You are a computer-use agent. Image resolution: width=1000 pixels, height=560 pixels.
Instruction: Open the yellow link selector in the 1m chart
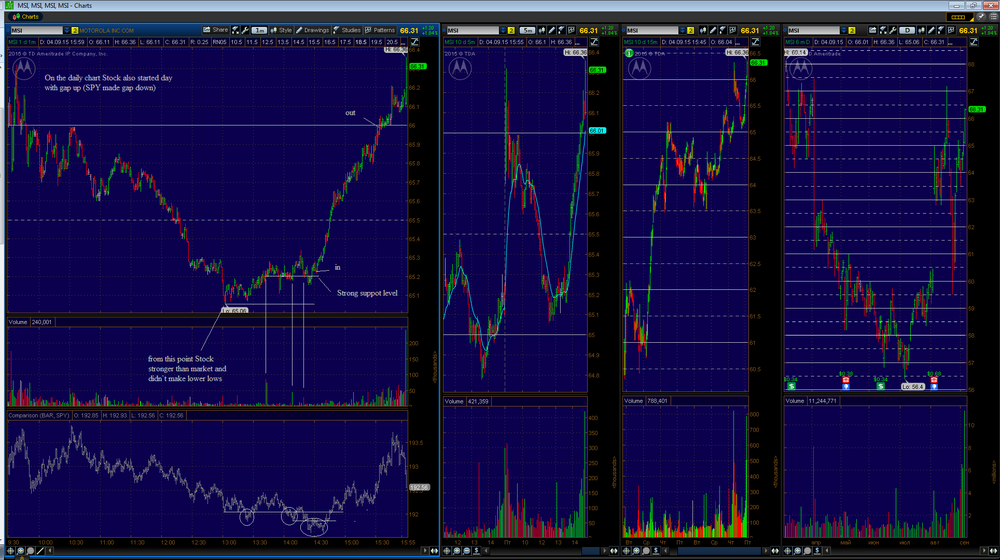[x=75, y=30]
